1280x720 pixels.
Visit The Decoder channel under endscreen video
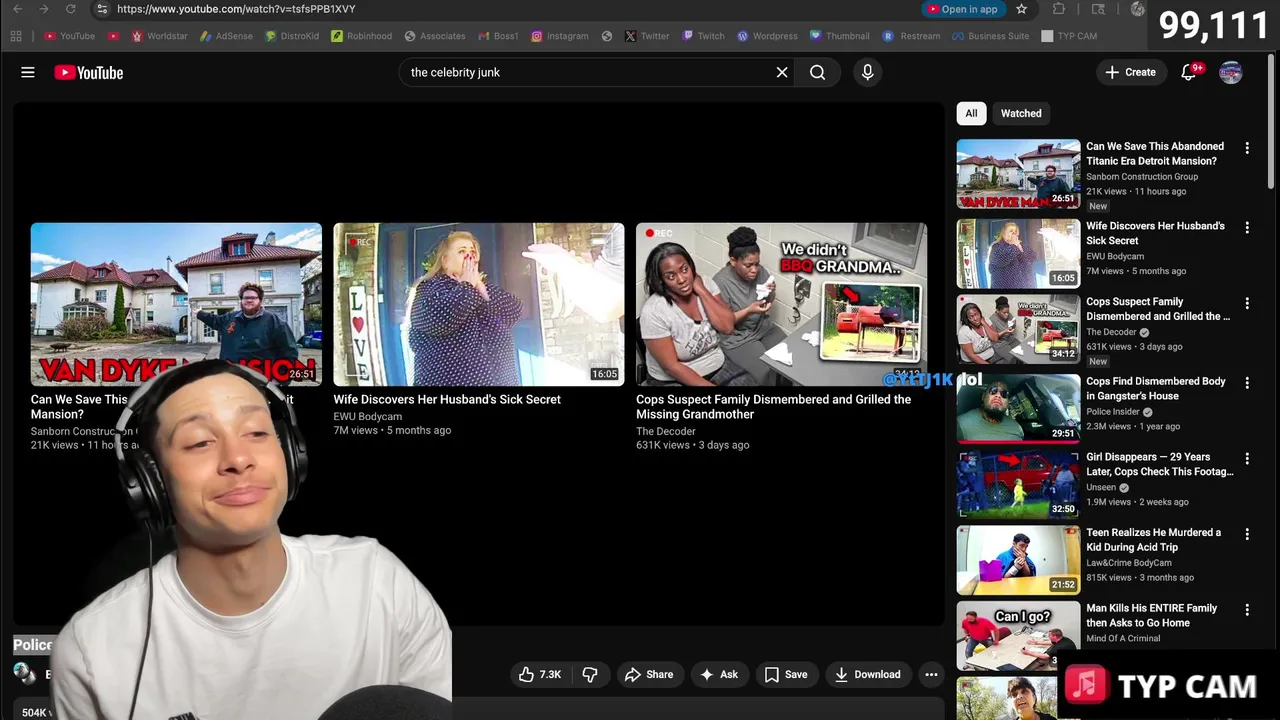pos(666,431)
